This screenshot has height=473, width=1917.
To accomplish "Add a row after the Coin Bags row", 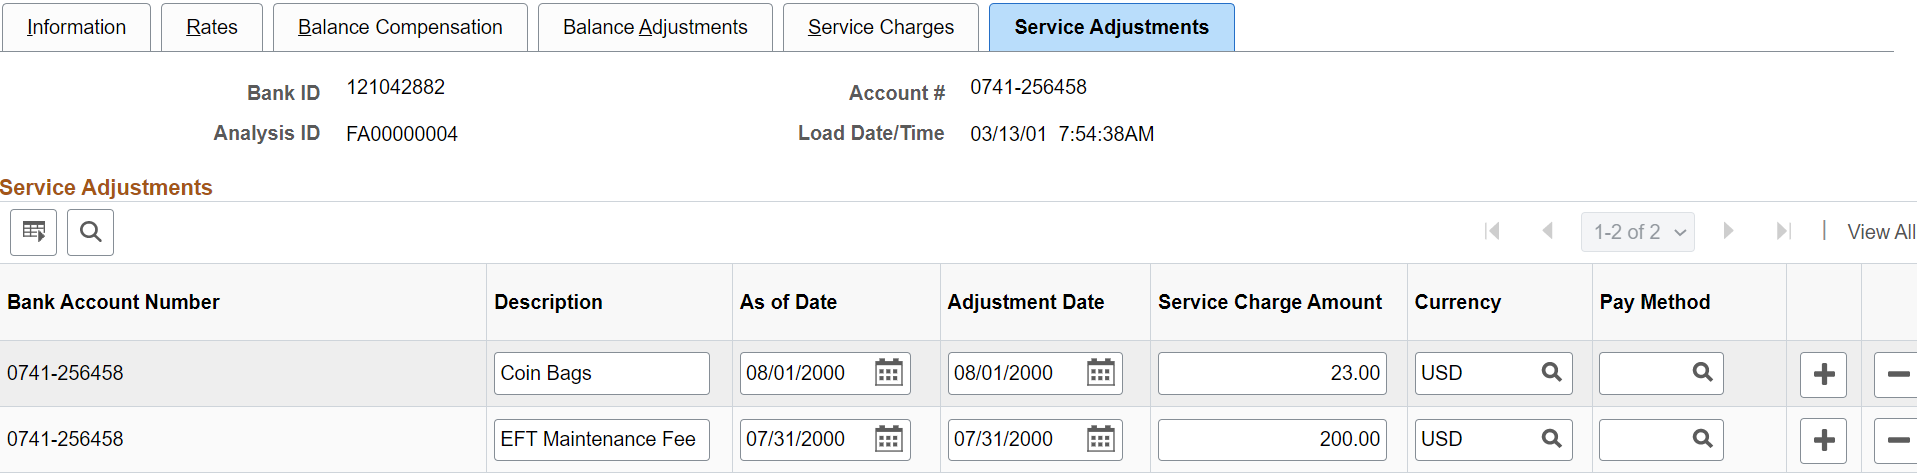I will (x=1824, y=374).
